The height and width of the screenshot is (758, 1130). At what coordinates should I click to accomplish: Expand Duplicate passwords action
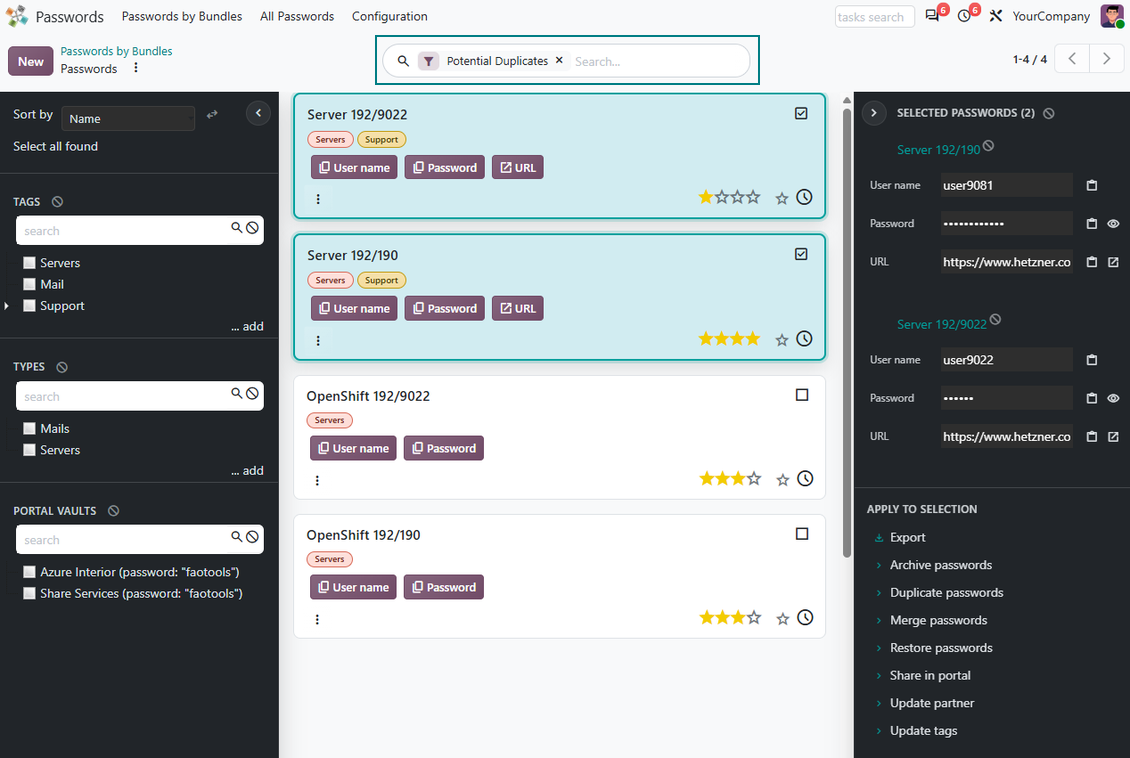coord(946,592)
